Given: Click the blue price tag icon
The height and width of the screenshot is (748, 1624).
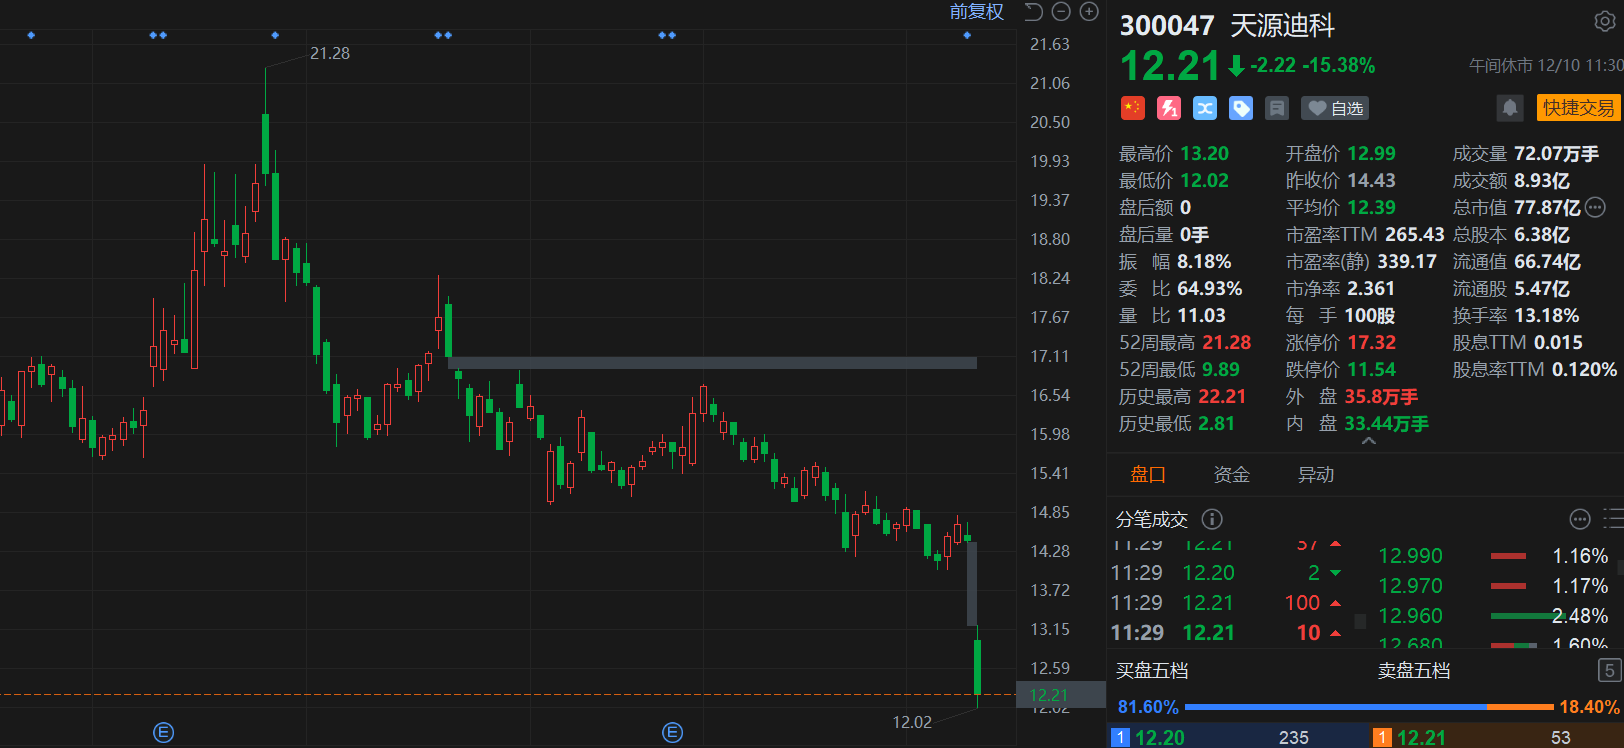Looking at the screenshot, I should 1241,108.
